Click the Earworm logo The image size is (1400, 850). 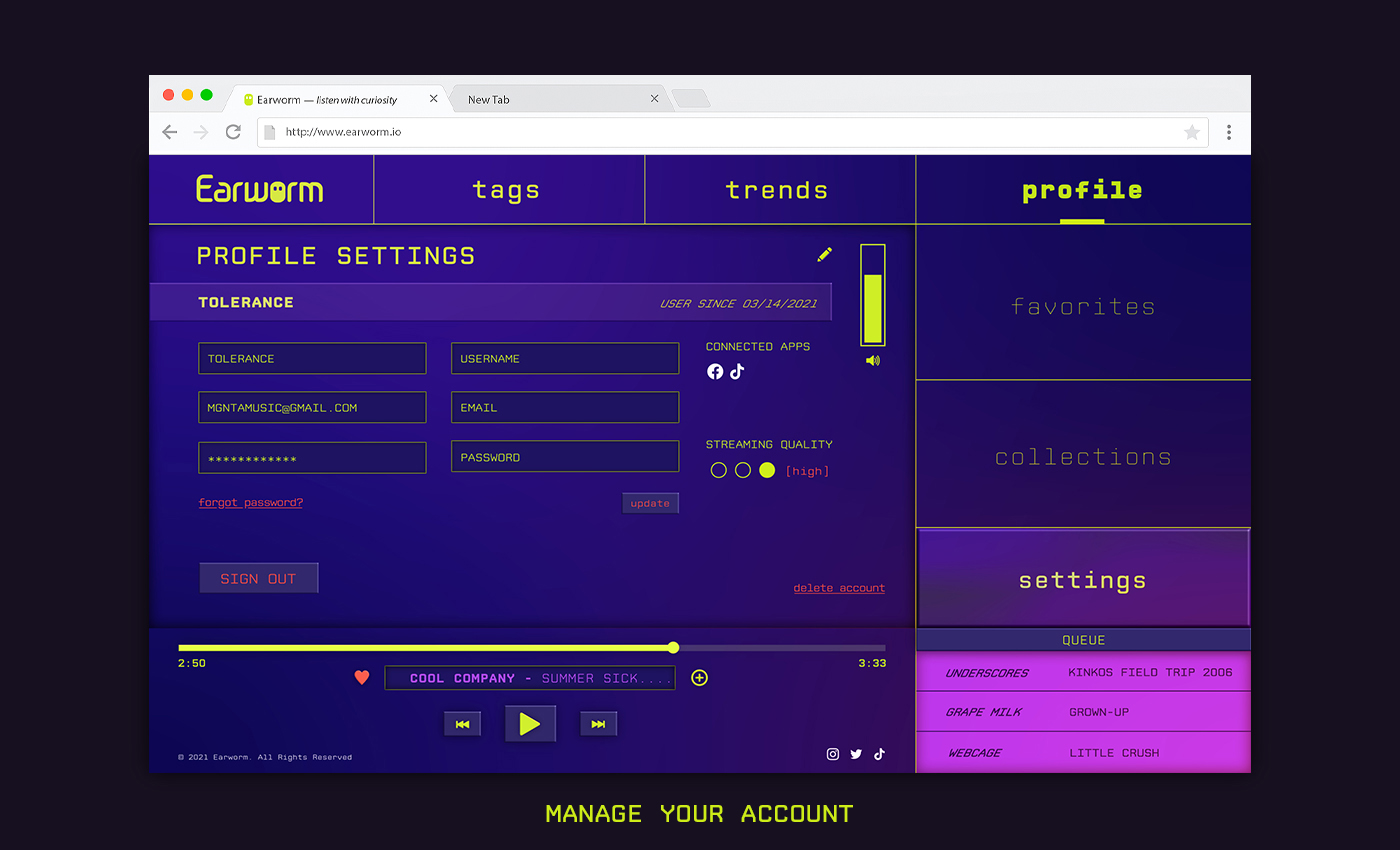click(x=260, y=189)
